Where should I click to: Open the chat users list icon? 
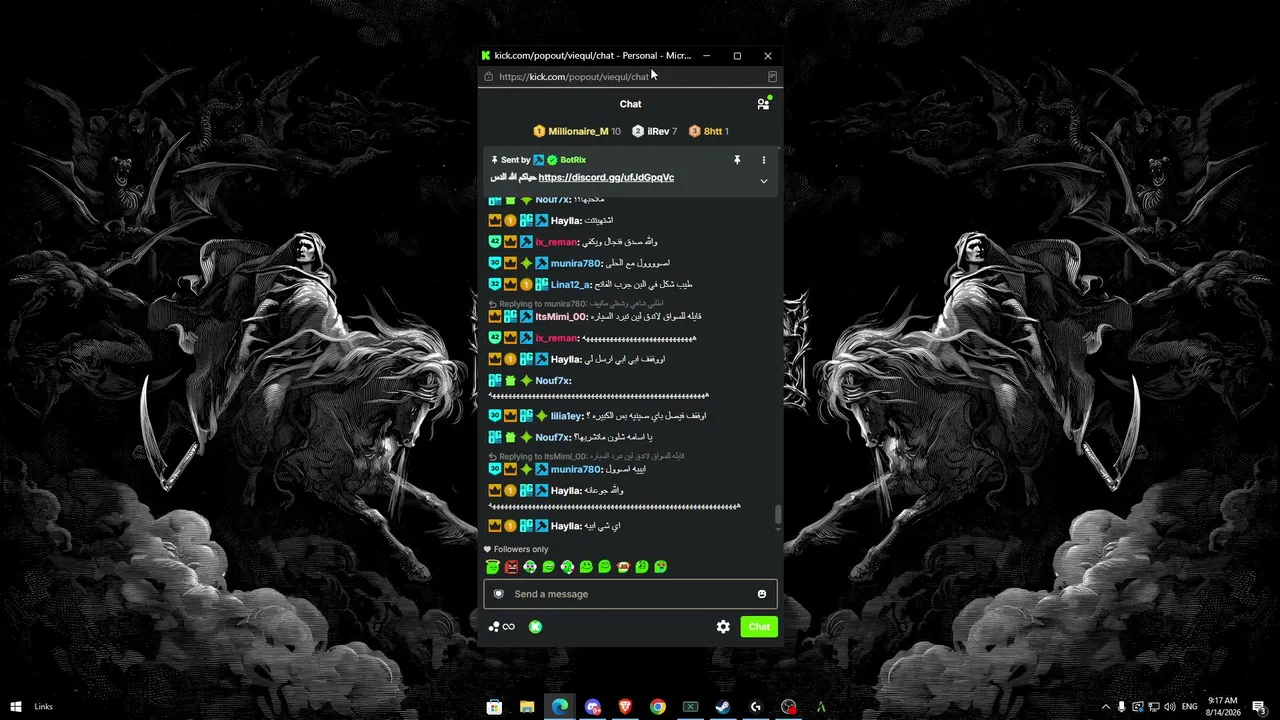[763, 104]
